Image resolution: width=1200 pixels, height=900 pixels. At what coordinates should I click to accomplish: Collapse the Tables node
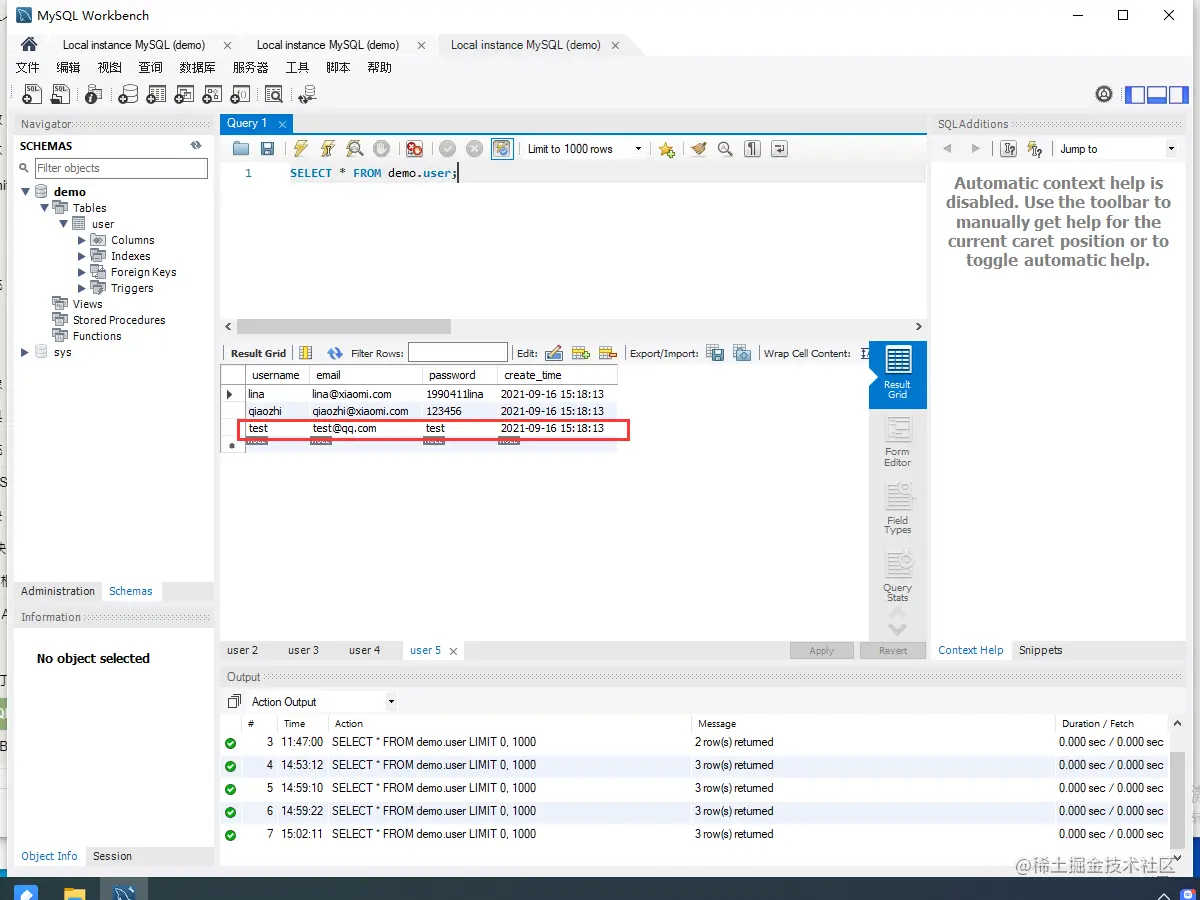pyautogui.click(x=44, y=208)
